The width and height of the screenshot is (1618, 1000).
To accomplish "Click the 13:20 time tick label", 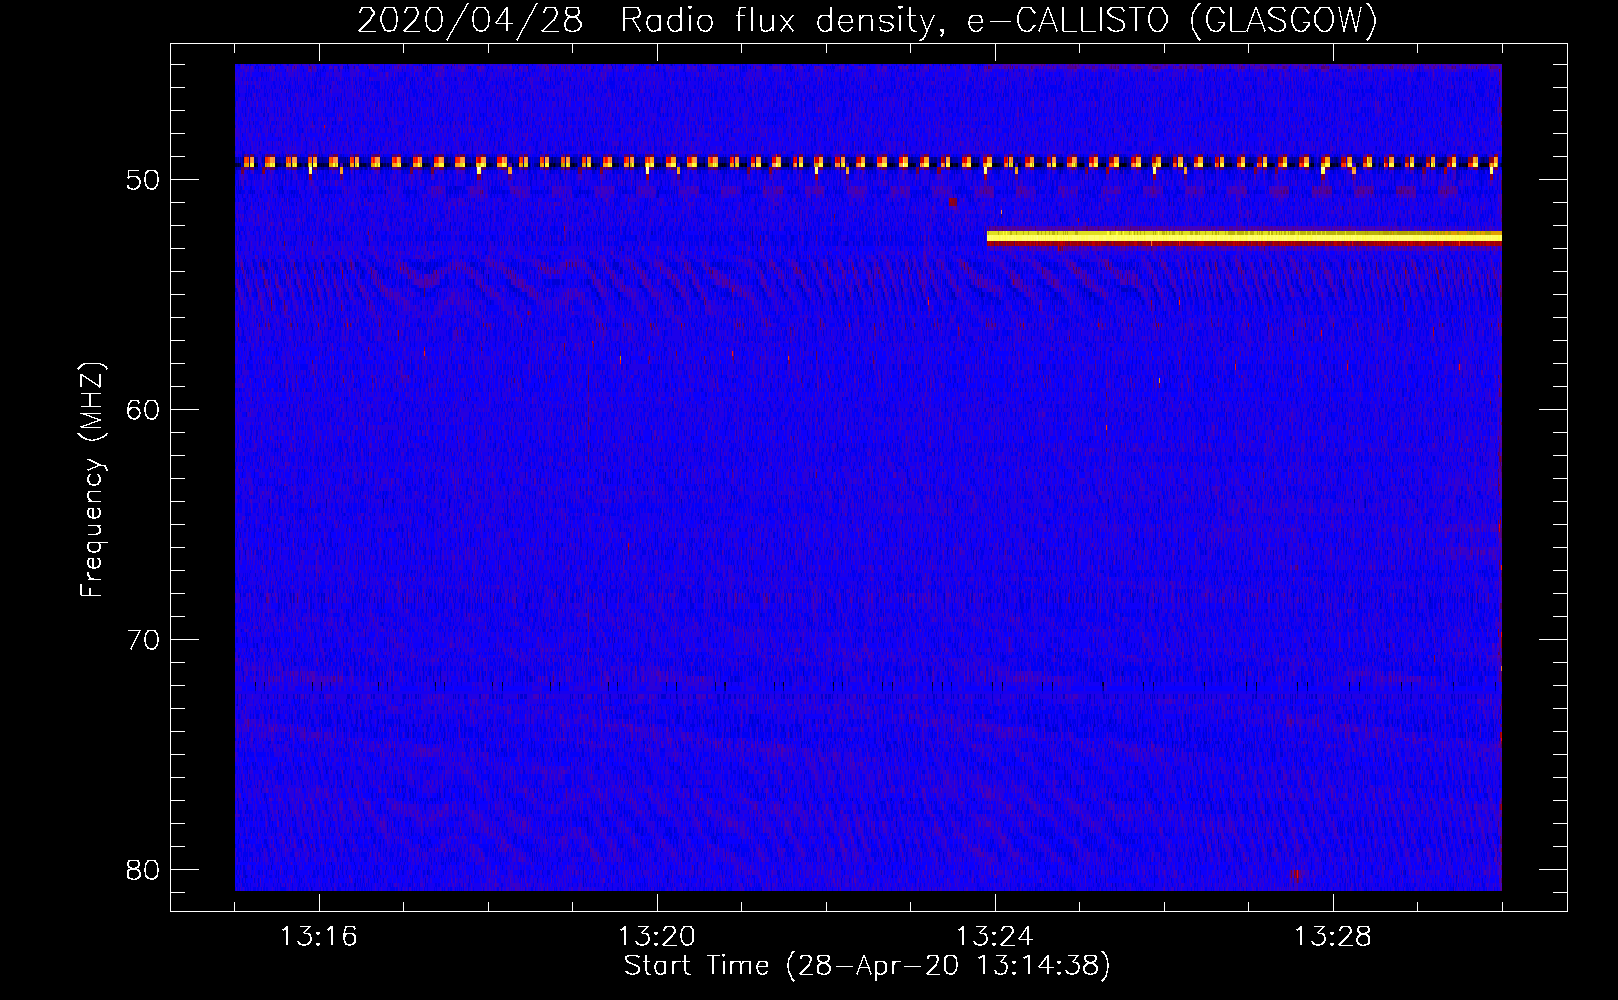I will click(657, 937).
